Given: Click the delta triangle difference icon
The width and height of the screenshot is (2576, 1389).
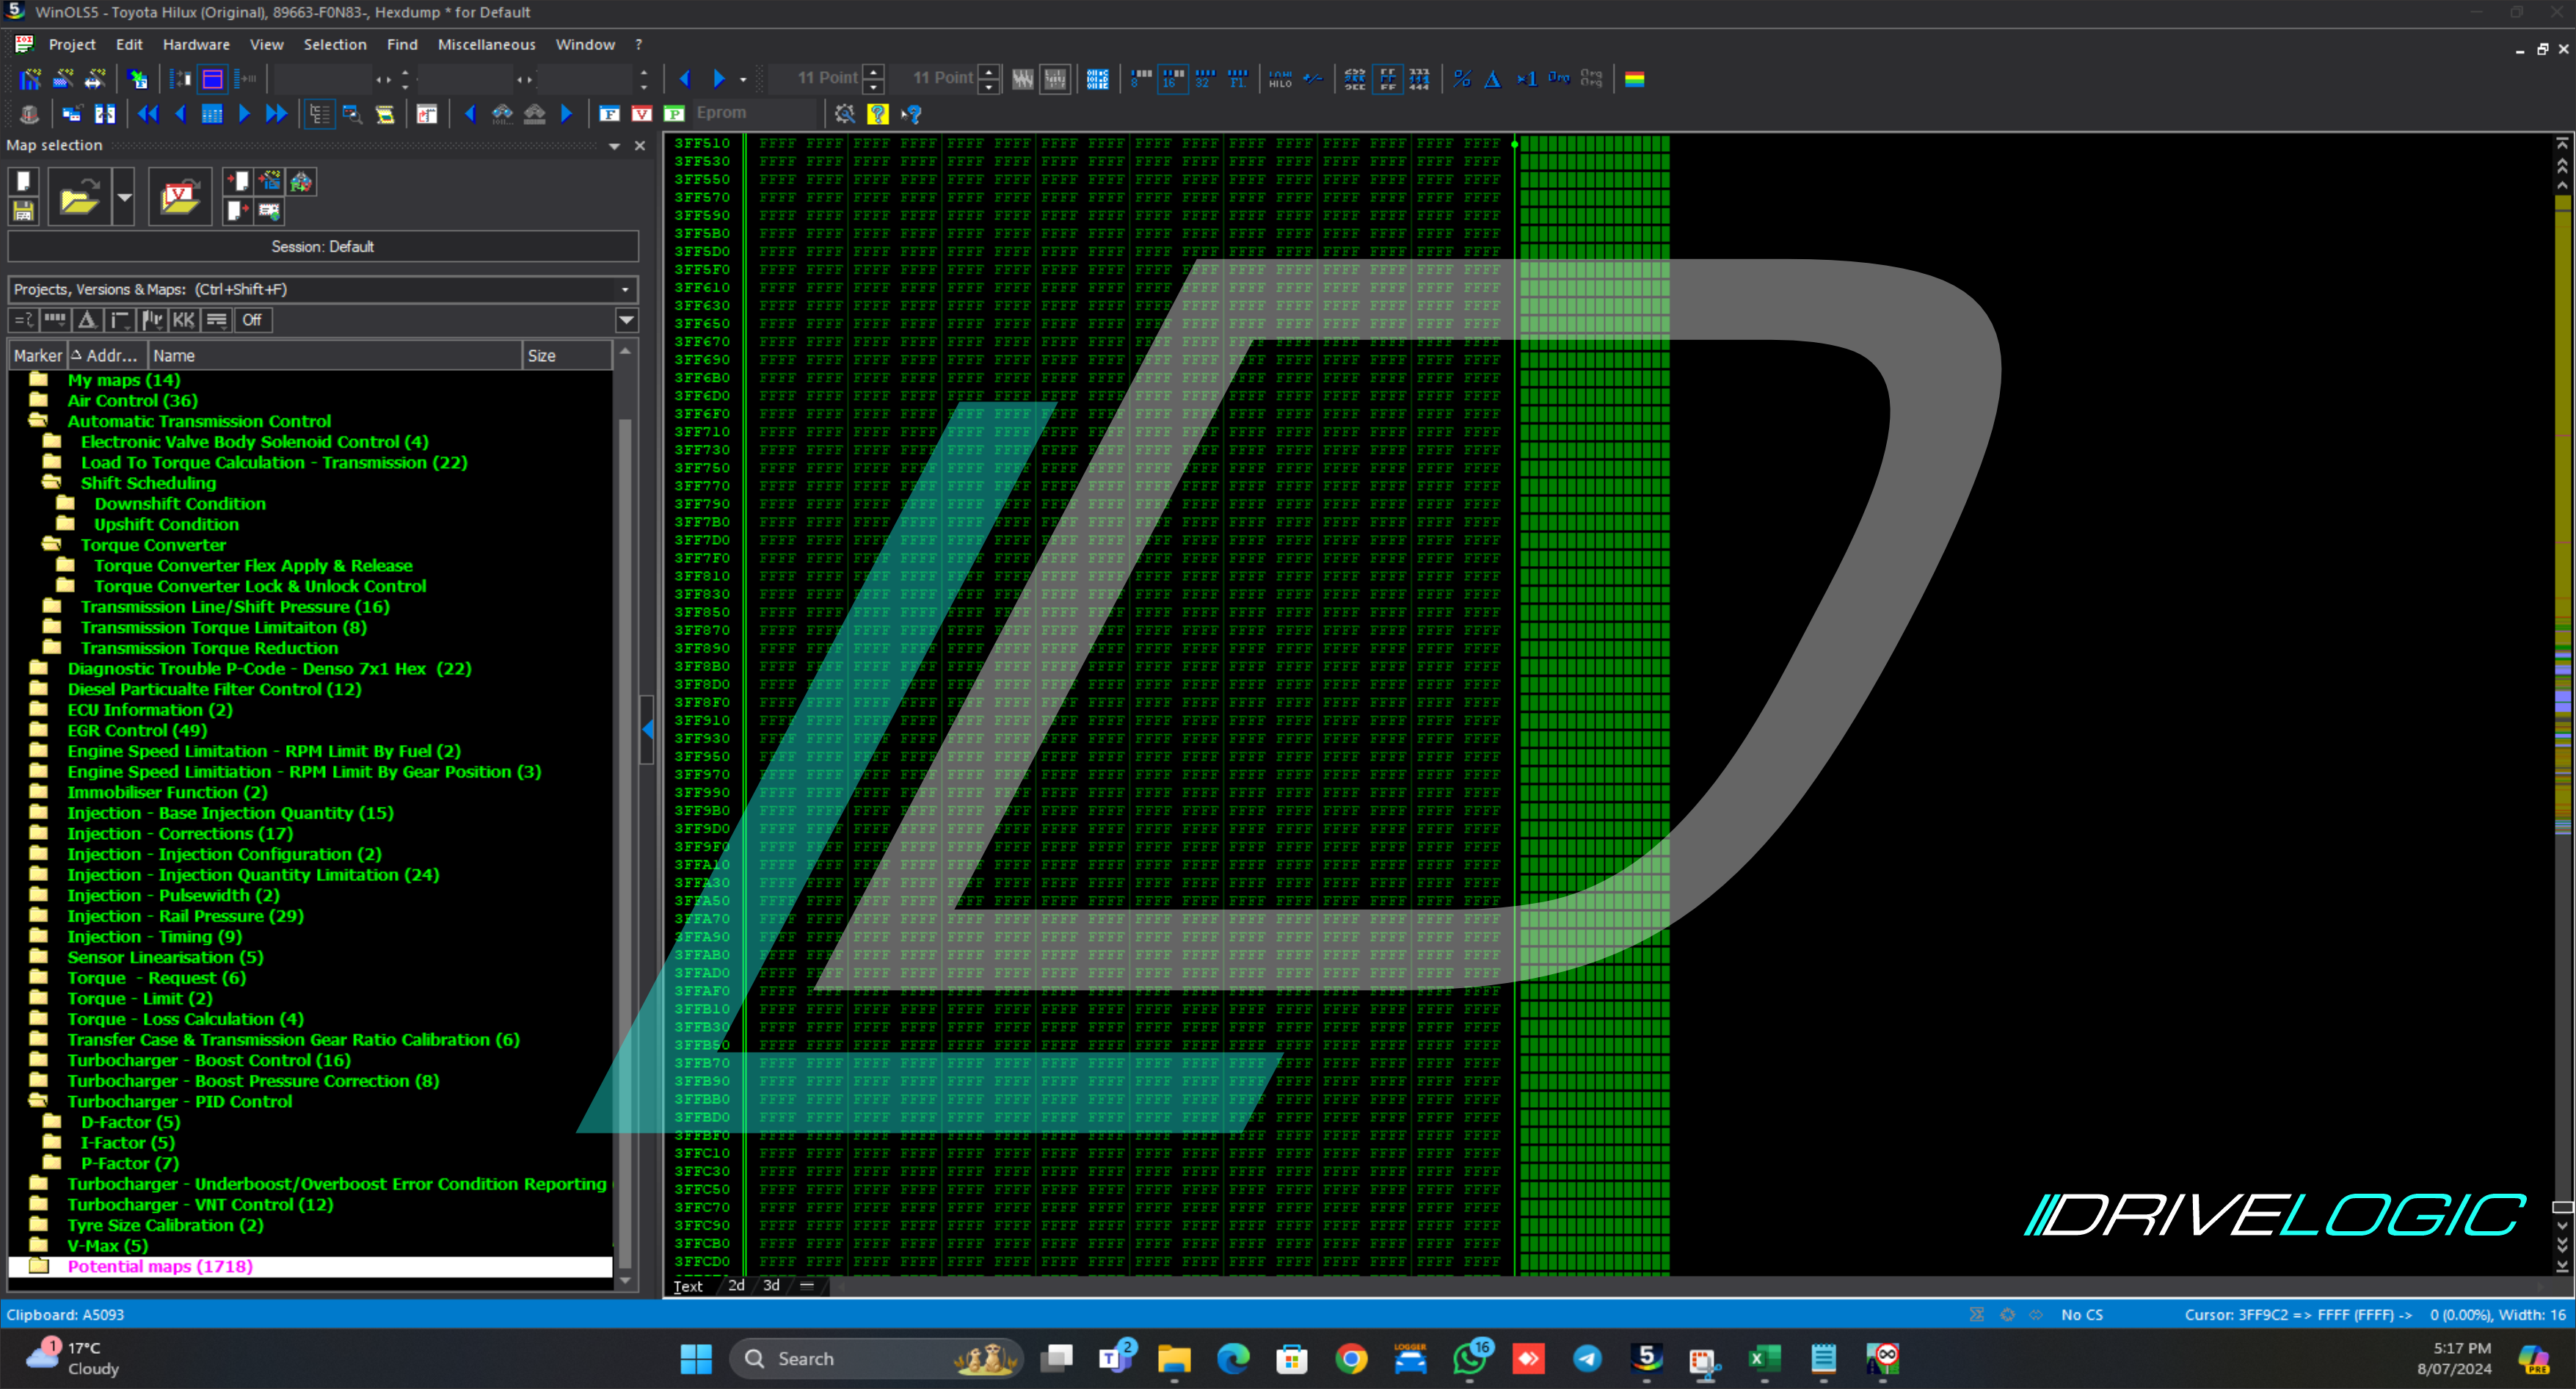Looking at the screenshot, I should (x=1493, y=79).
